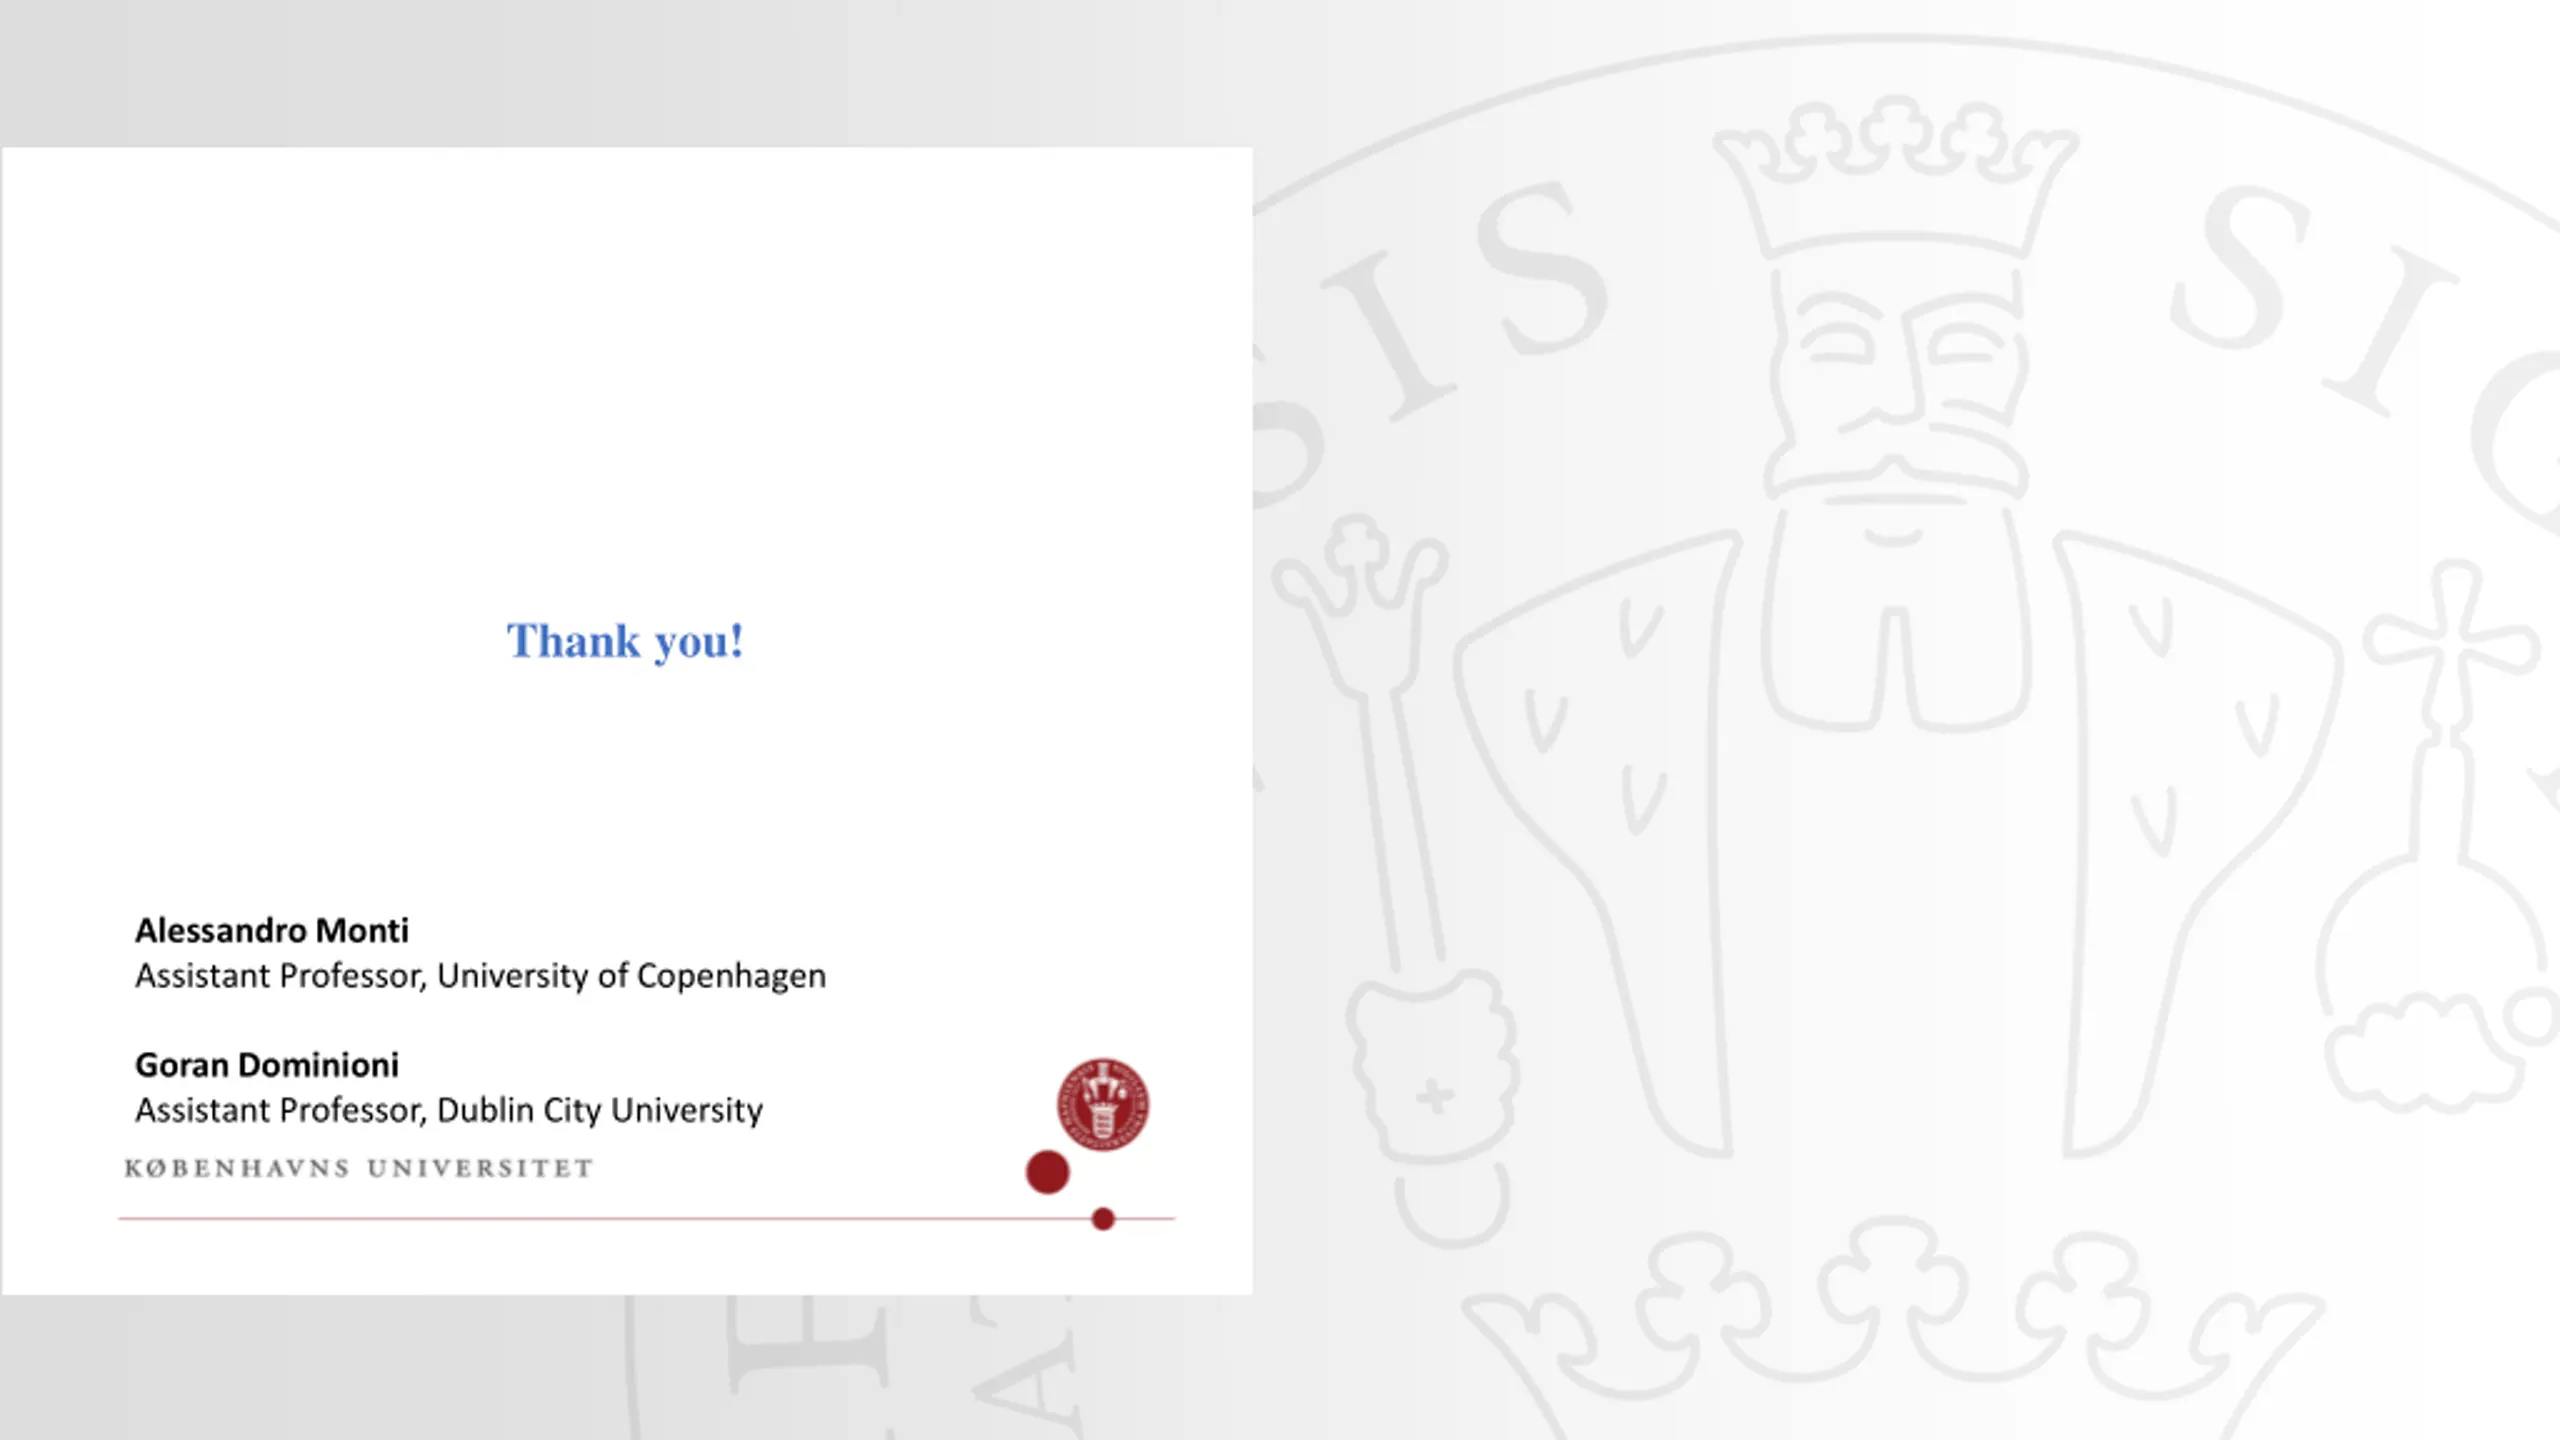Click "Assistant Professor, University of Copenhagen" text
This screenshot has height=1440, width=2560.
[x=480, y=976]
